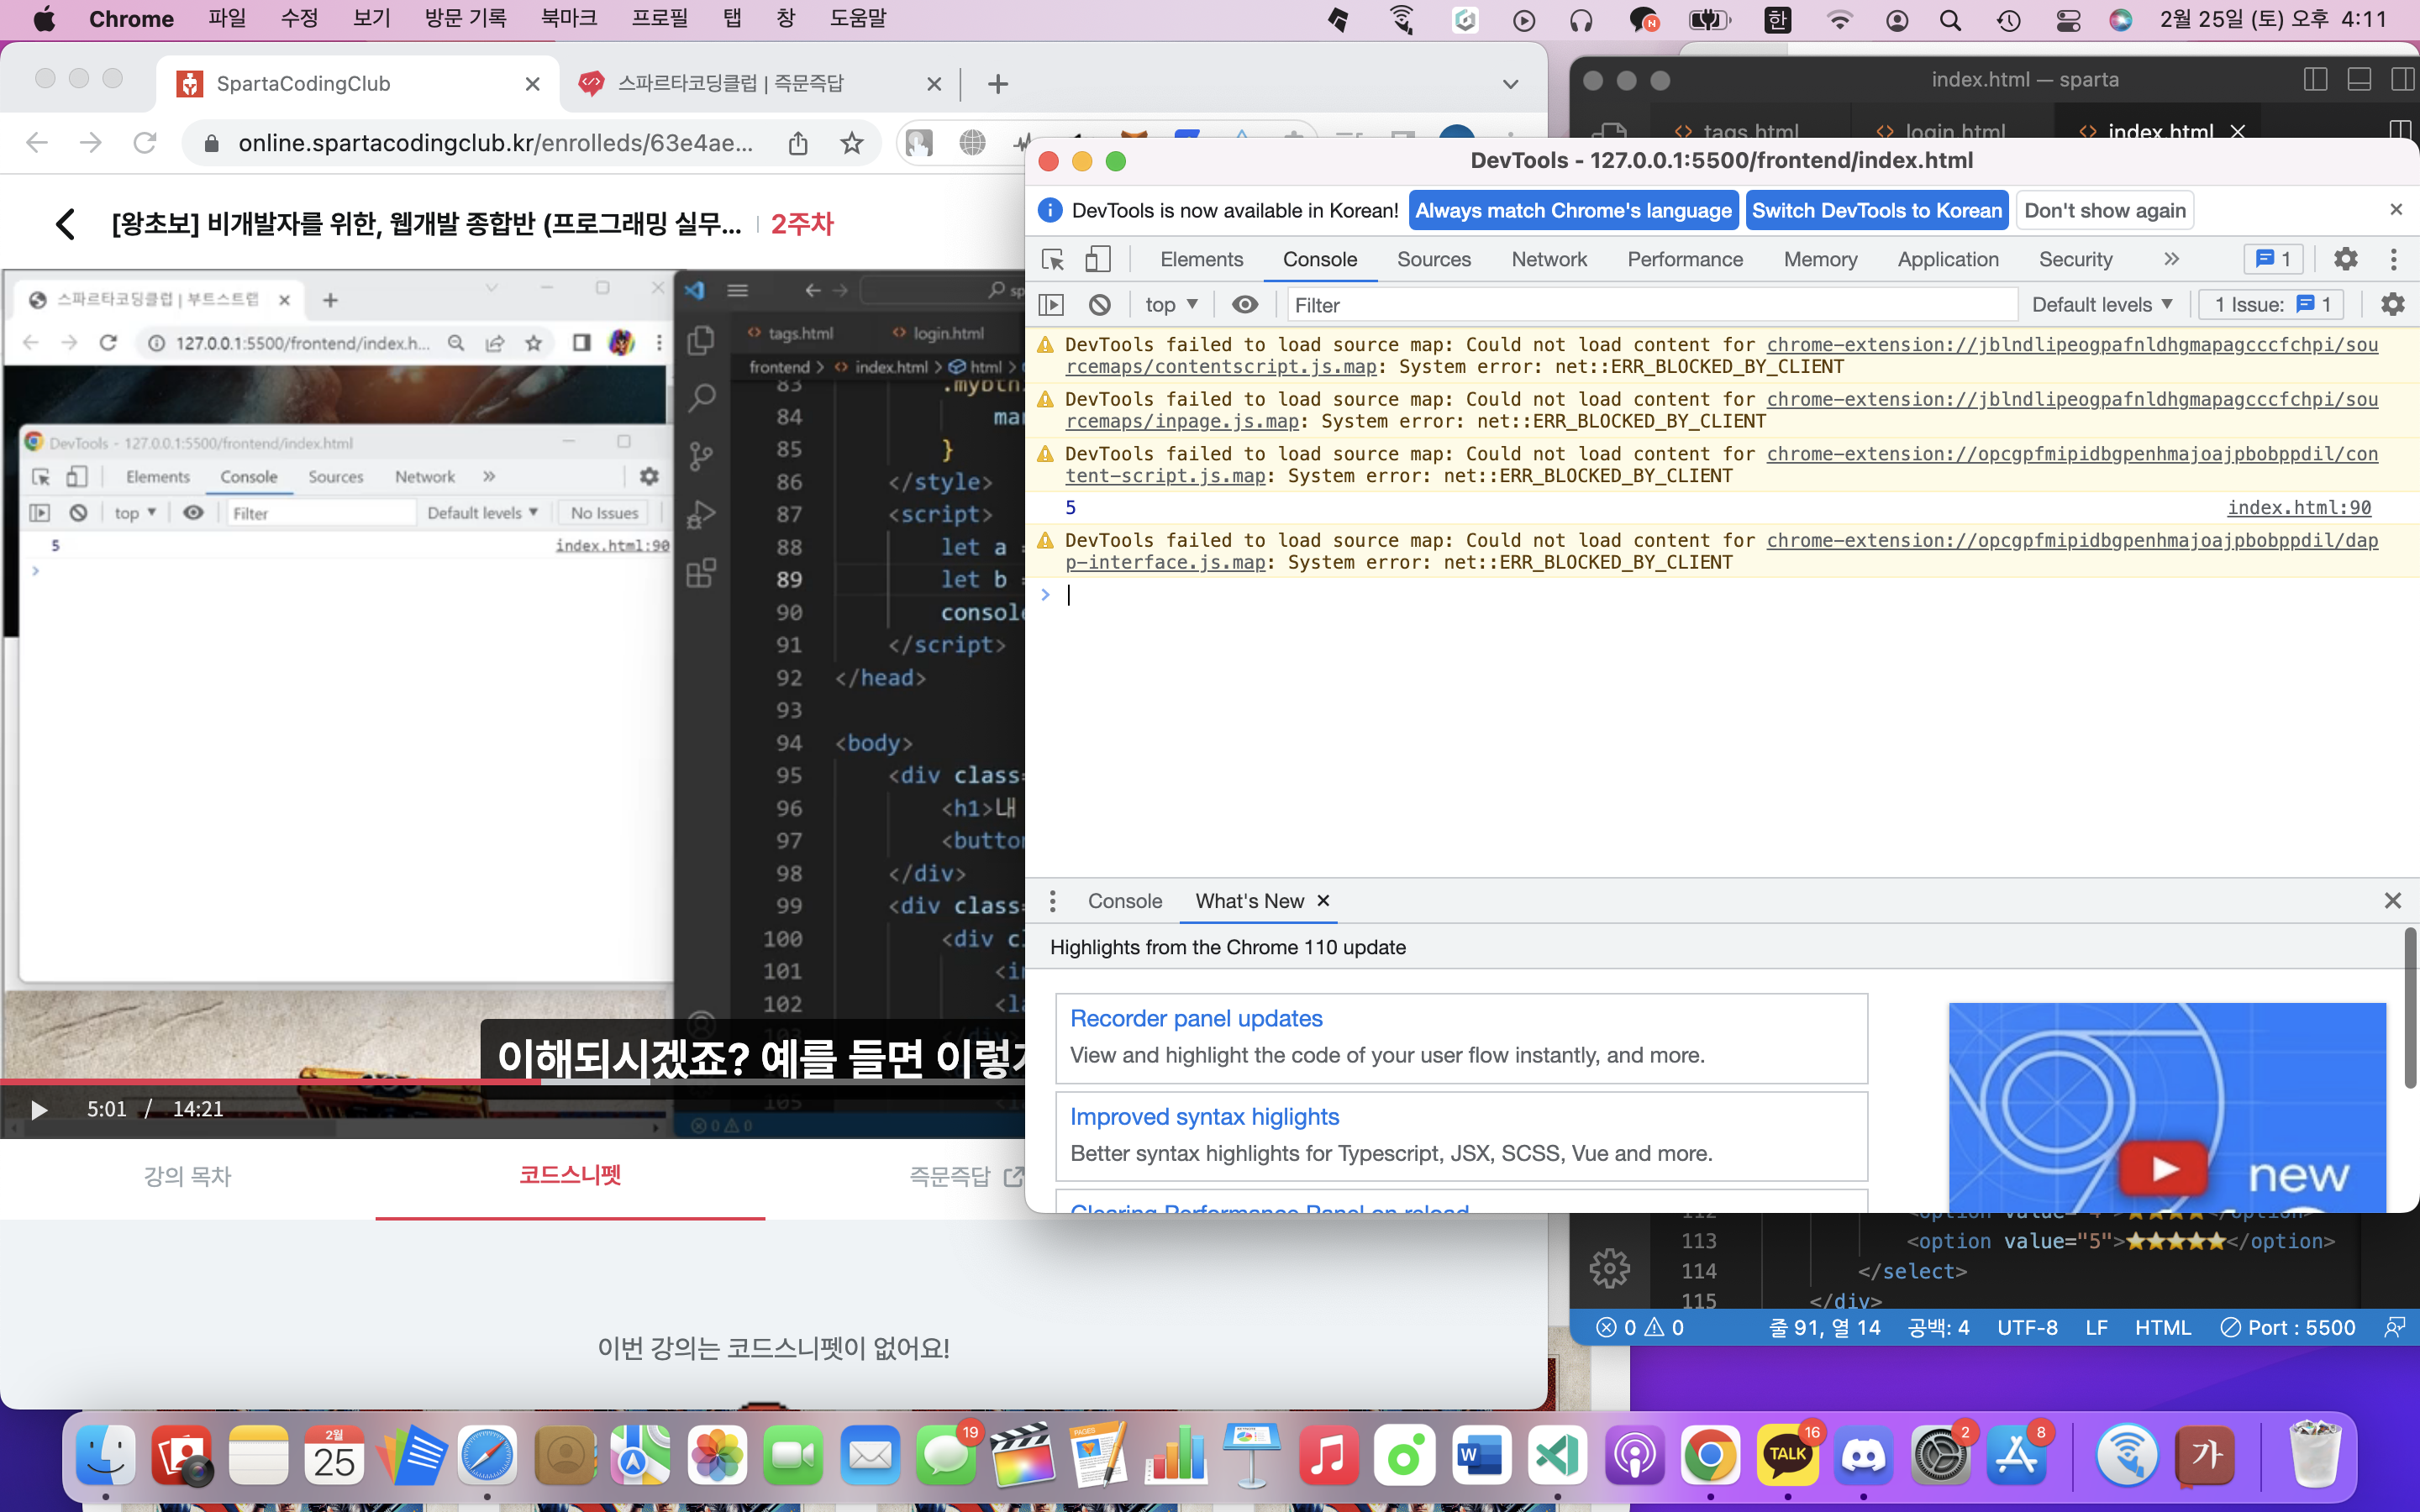The height and width of the screenshot is (1512, 2420).
Task: Clear the console output
Action: point(1099,305)
